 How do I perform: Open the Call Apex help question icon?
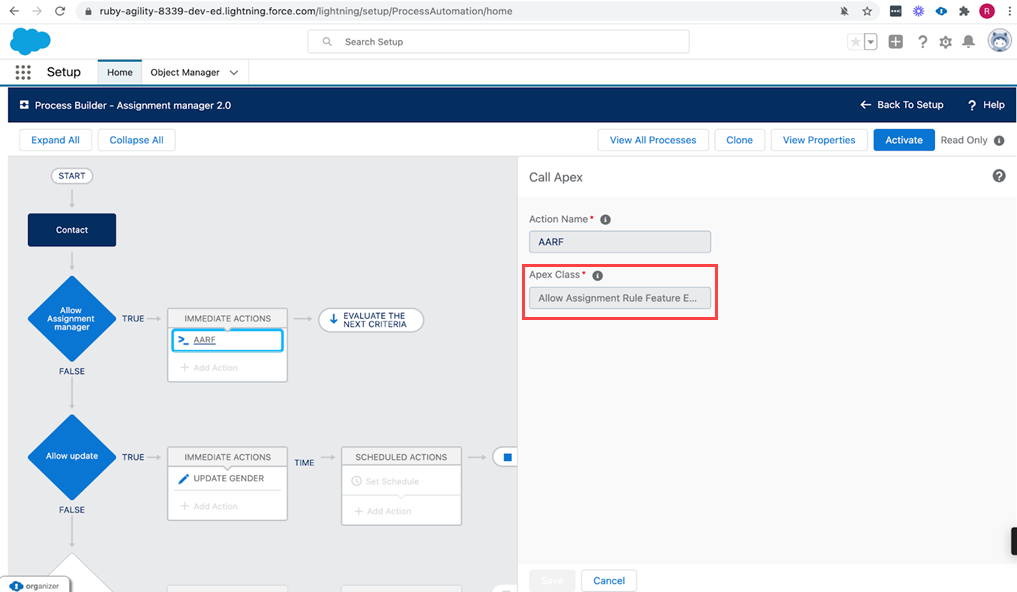998,176
